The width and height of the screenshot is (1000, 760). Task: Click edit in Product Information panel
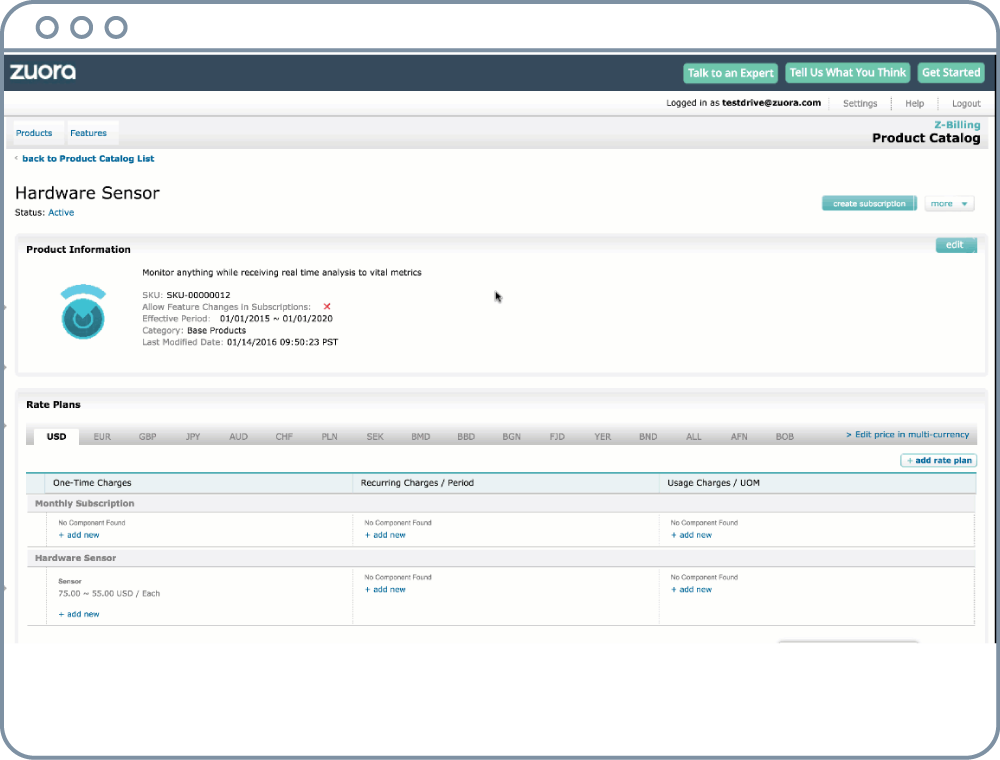click(955, 245)
